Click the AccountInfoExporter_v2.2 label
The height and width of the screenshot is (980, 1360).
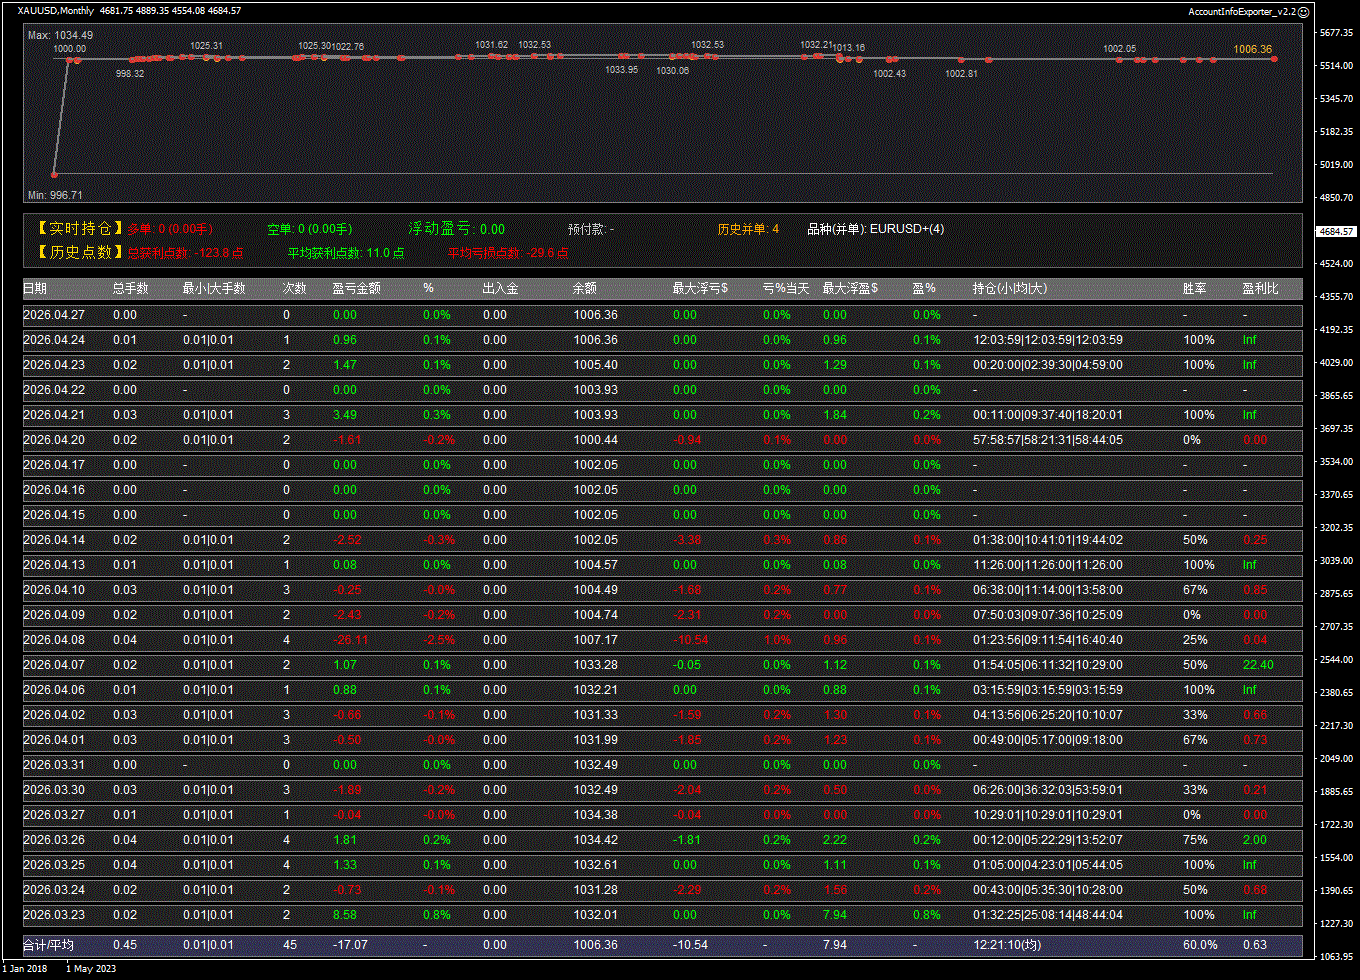1241,11
